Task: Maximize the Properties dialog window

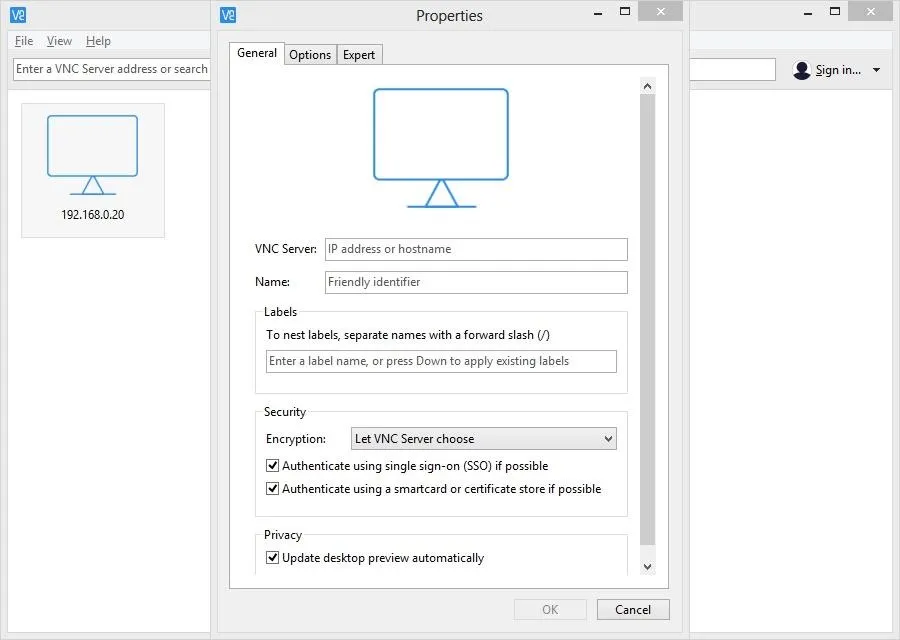Action: tap(624, 11)
